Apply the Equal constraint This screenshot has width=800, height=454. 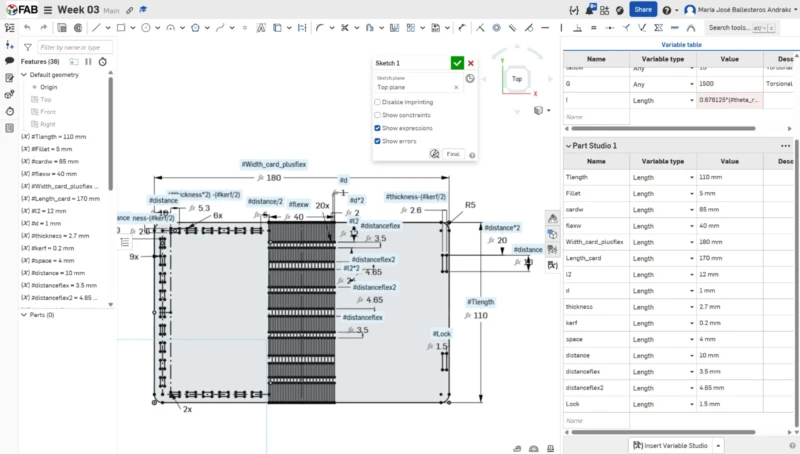tap(594, 28)
